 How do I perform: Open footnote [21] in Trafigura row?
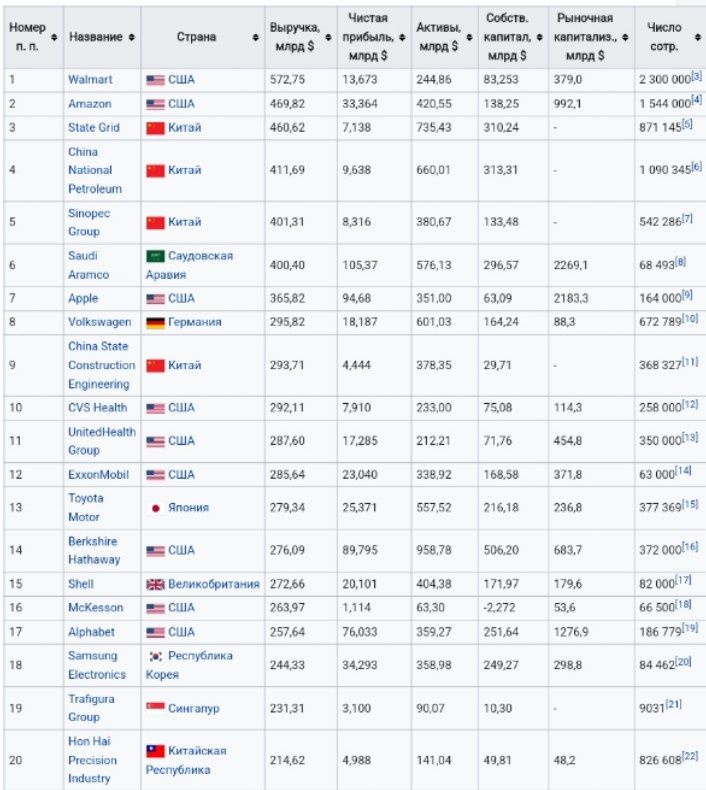coord(674,704)
